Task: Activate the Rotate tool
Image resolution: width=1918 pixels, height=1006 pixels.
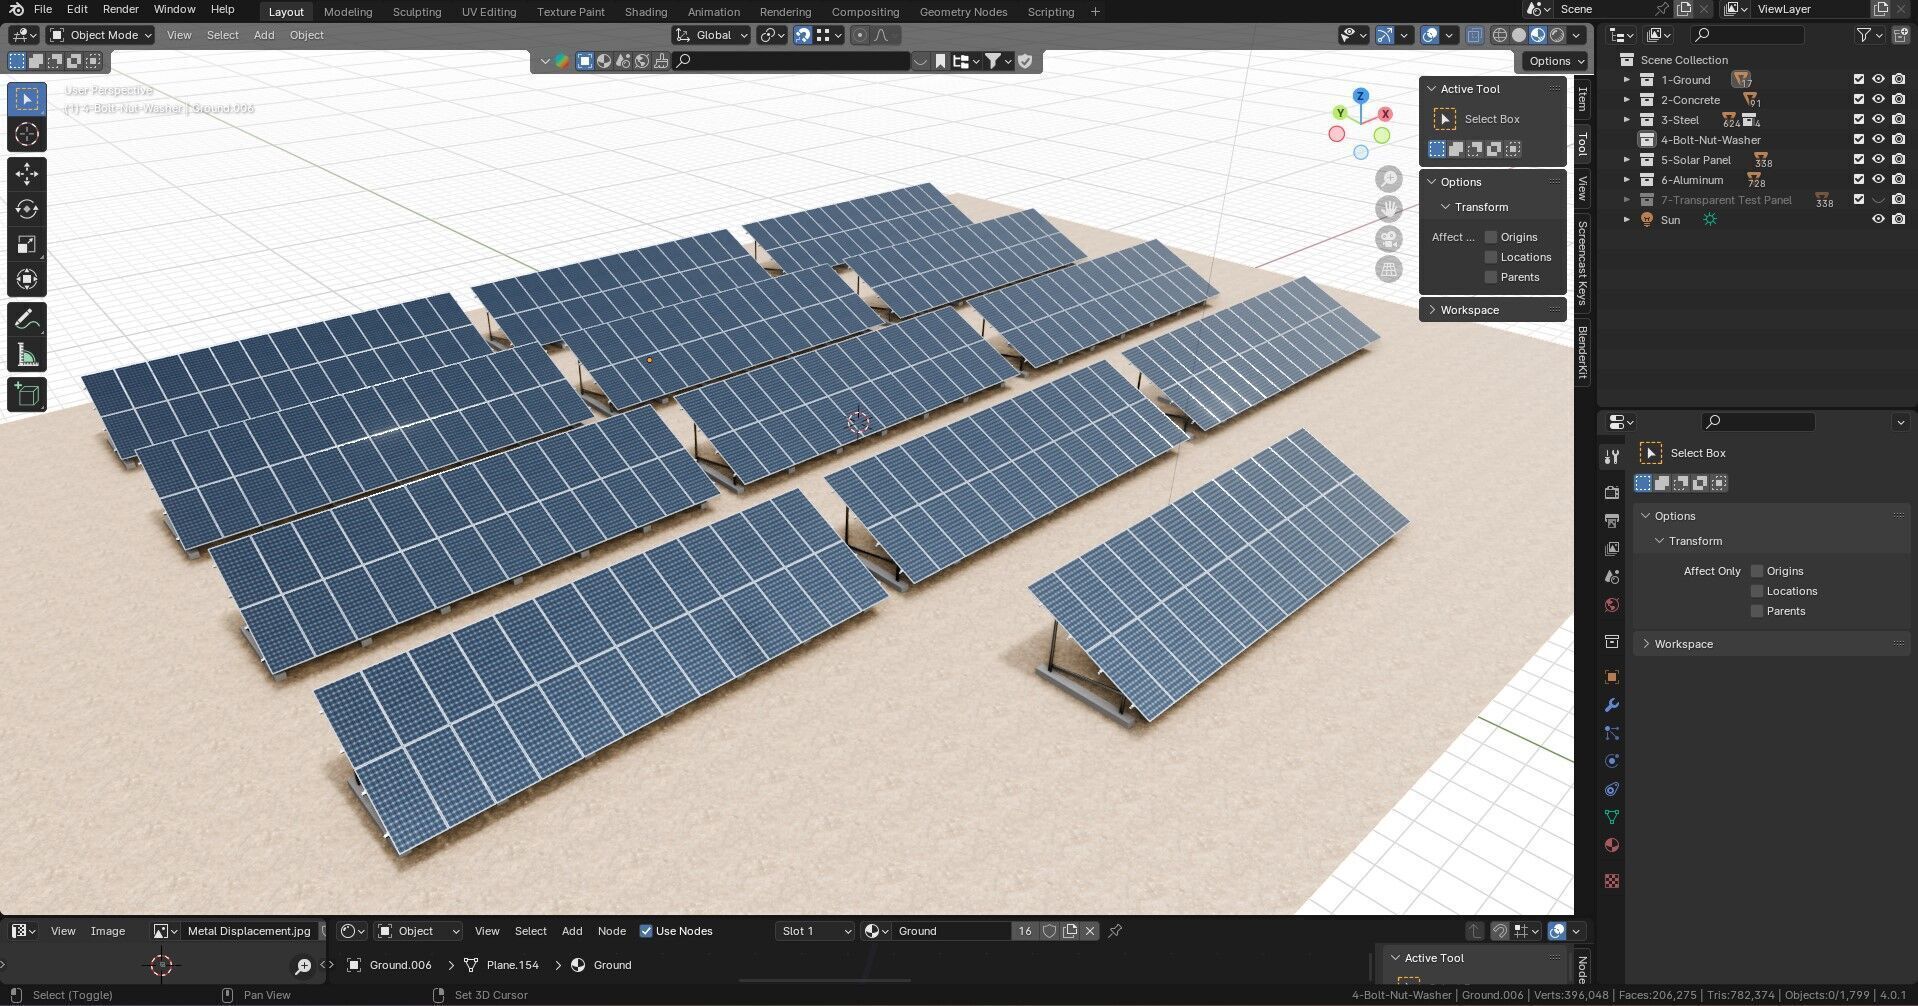Action: pyautogui.click(x=27, y=209)
